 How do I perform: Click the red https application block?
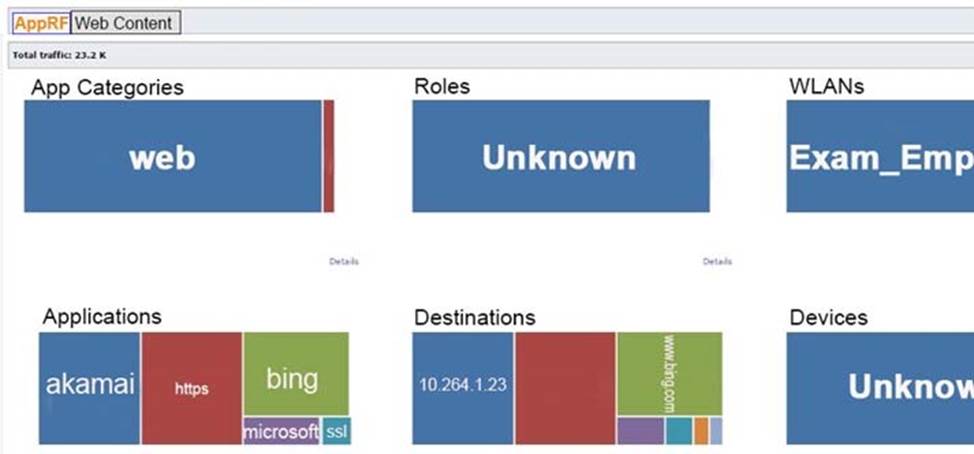point(191,388)
